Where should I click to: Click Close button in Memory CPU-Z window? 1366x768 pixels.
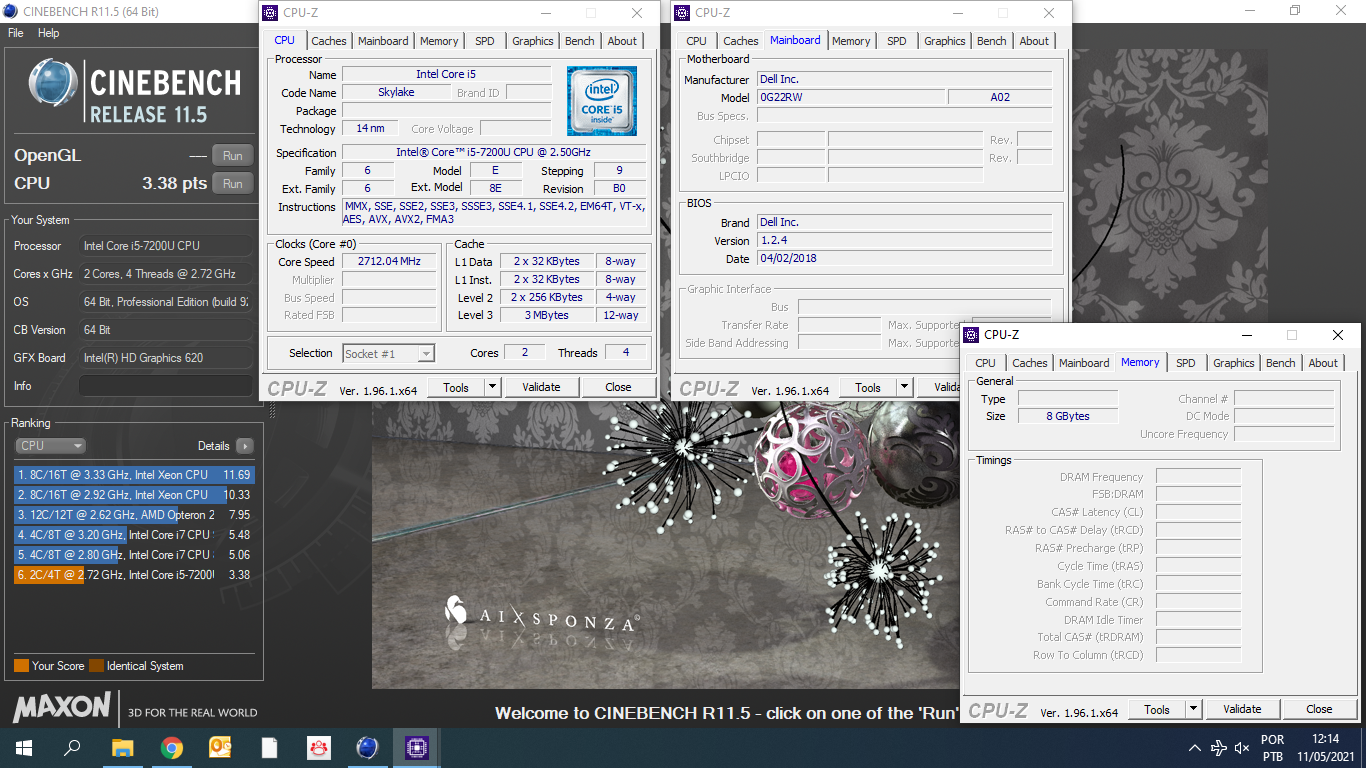pos(1319,709)
